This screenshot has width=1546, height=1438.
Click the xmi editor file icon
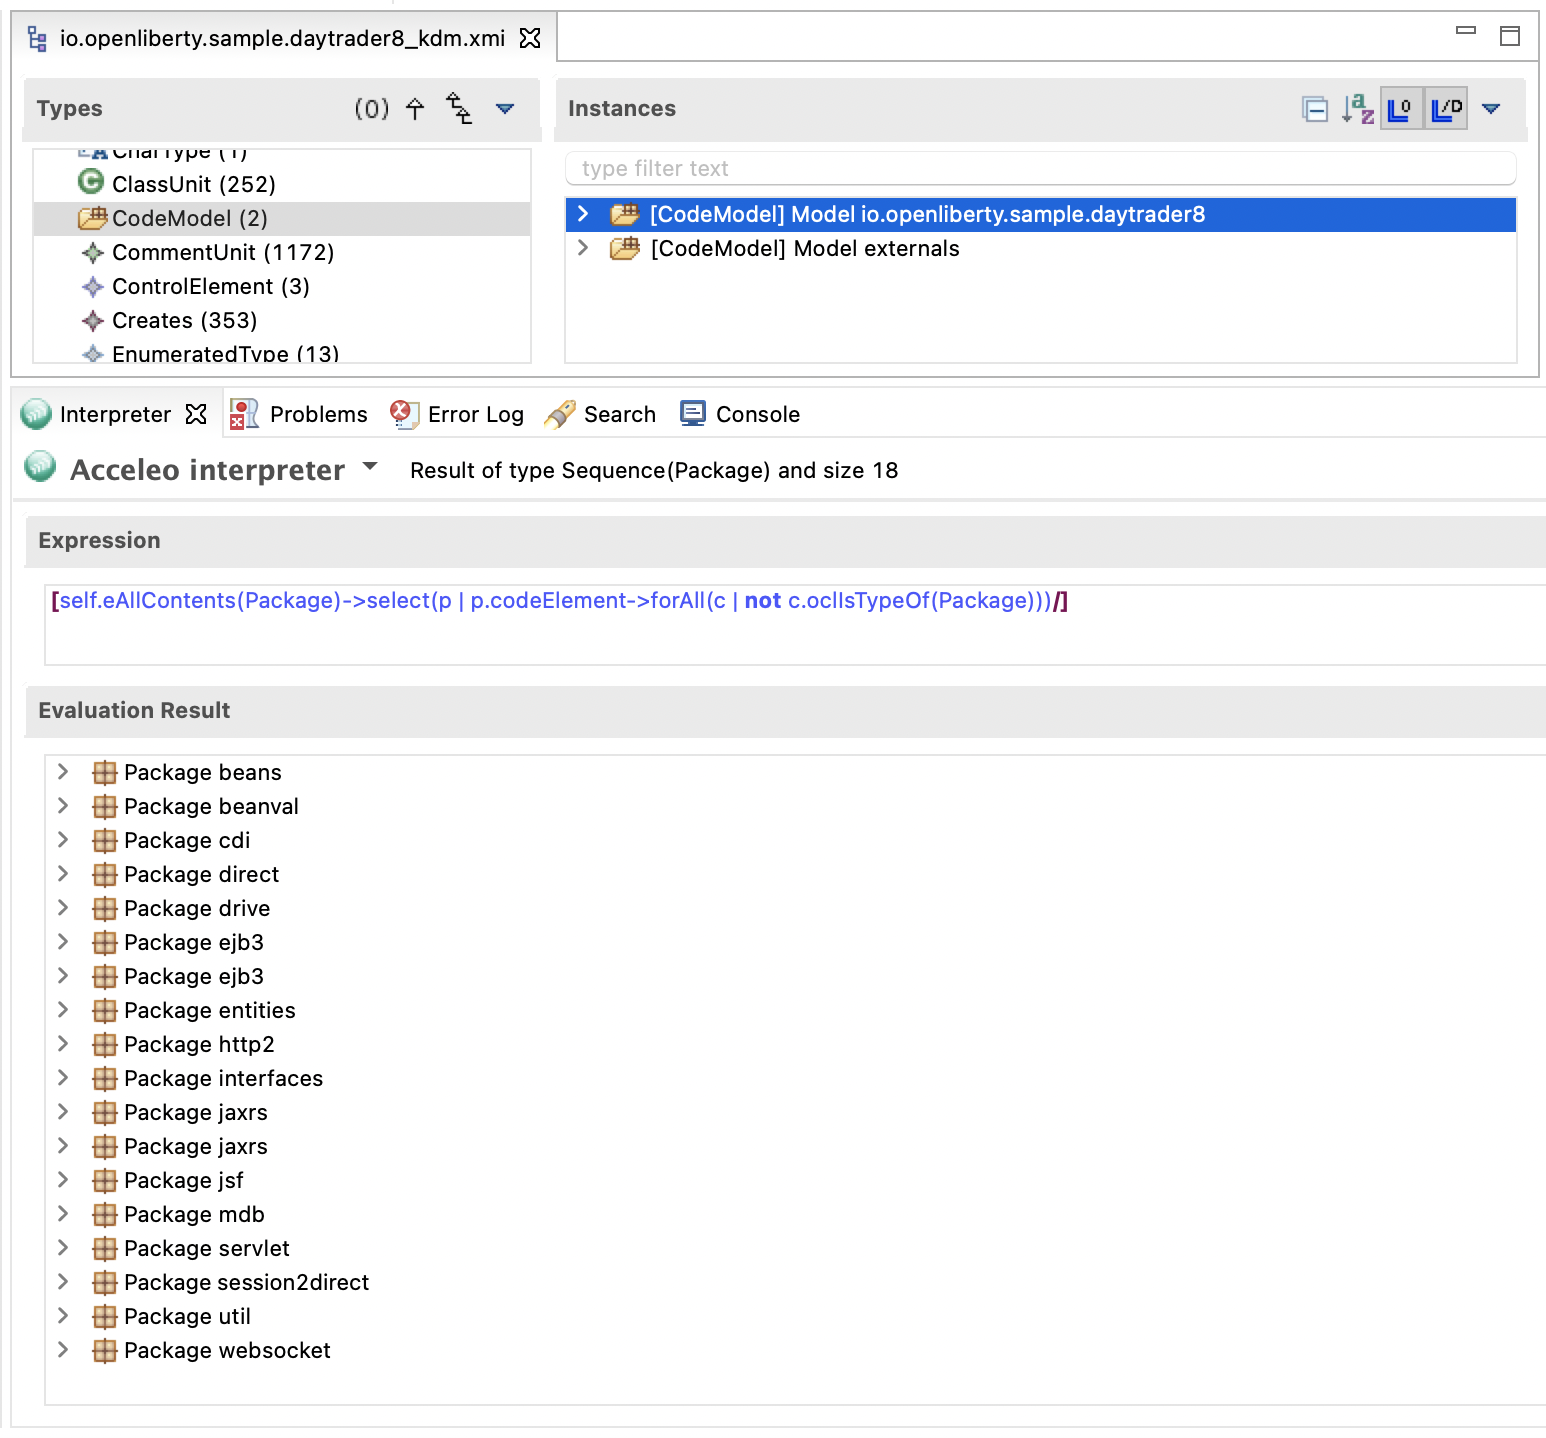pyautogui.click(x=37, y=38)
